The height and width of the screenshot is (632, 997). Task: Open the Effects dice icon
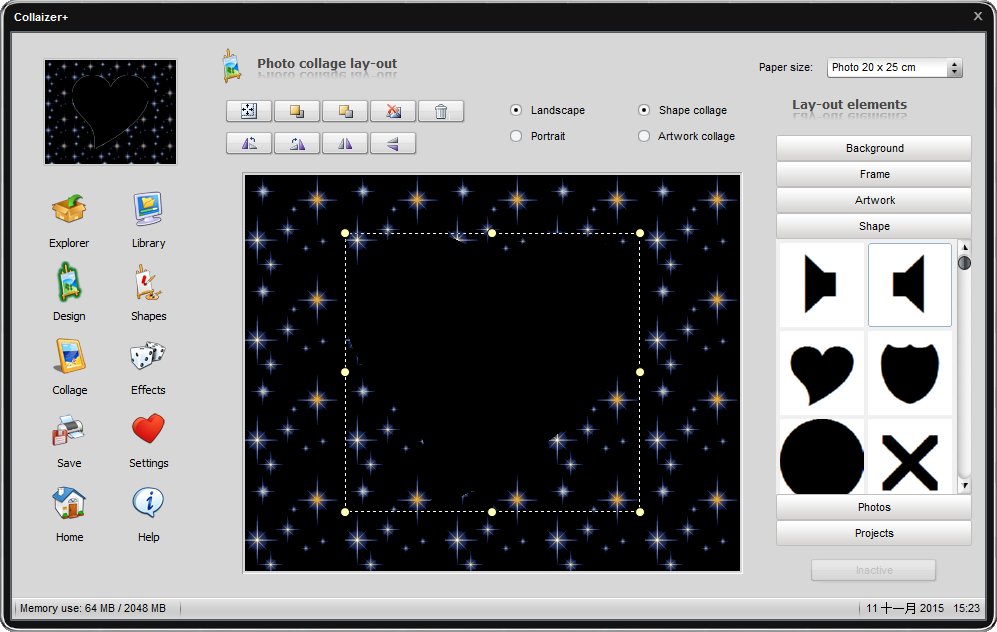pyautogui.click(x=148, y=358)
